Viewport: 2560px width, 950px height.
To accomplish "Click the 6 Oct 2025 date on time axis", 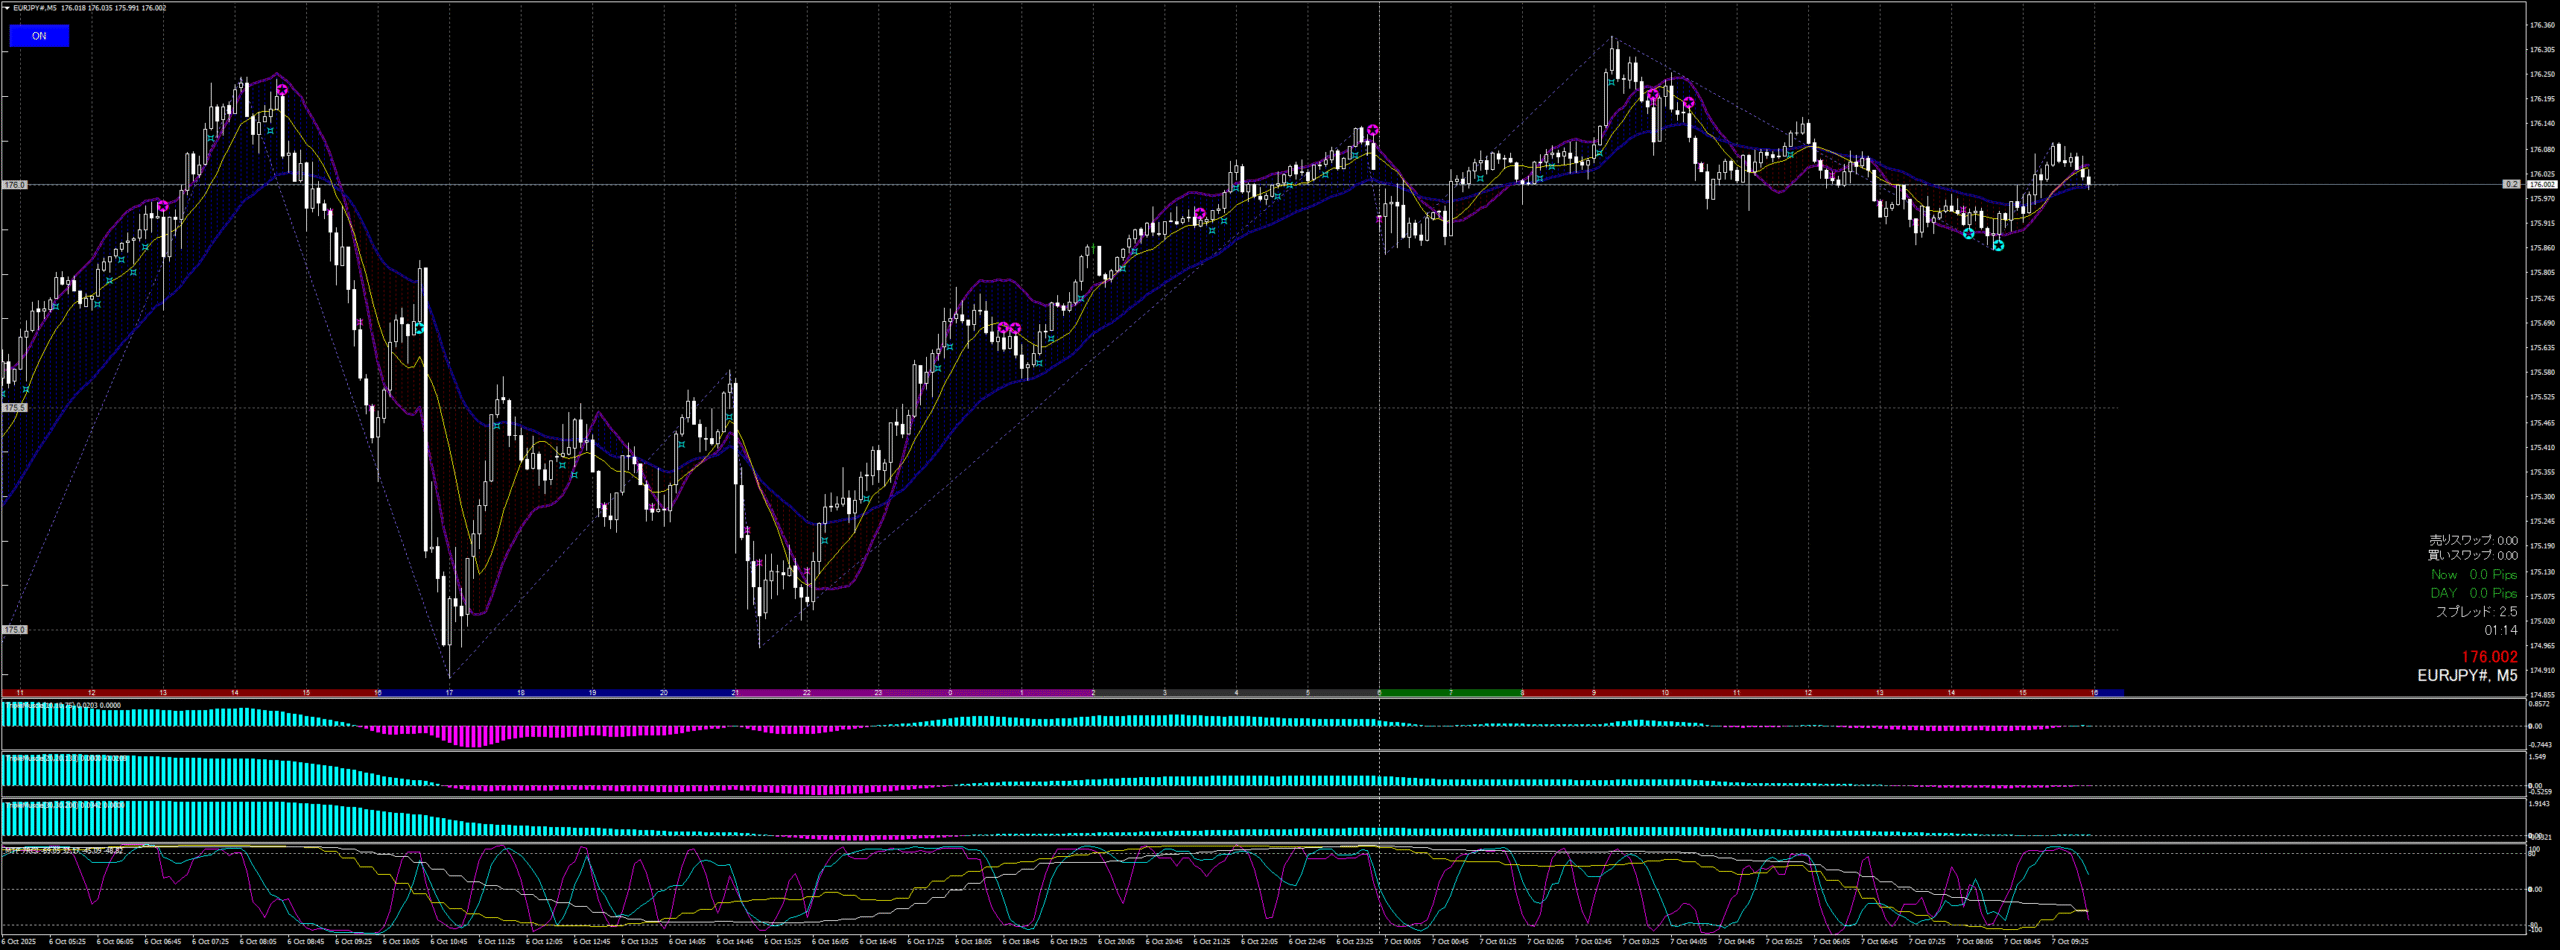I will pyautogui.click(x=18, y=941).
